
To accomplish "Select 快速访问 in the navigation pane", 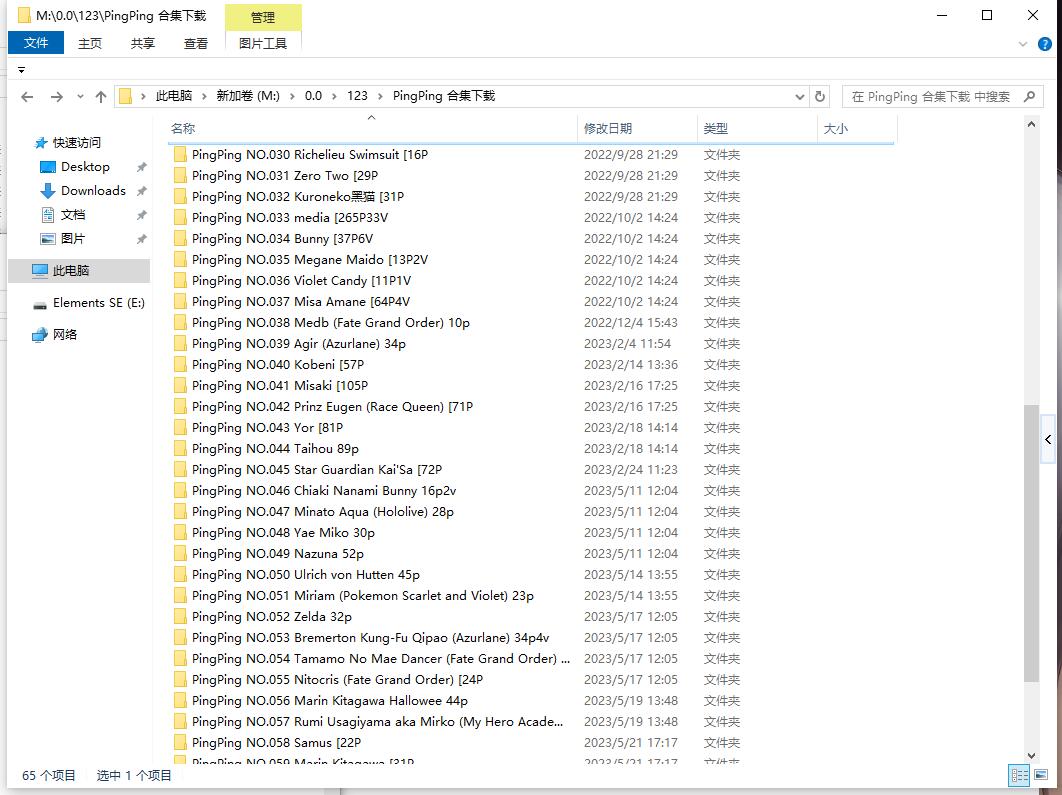I will coord(77,143).
